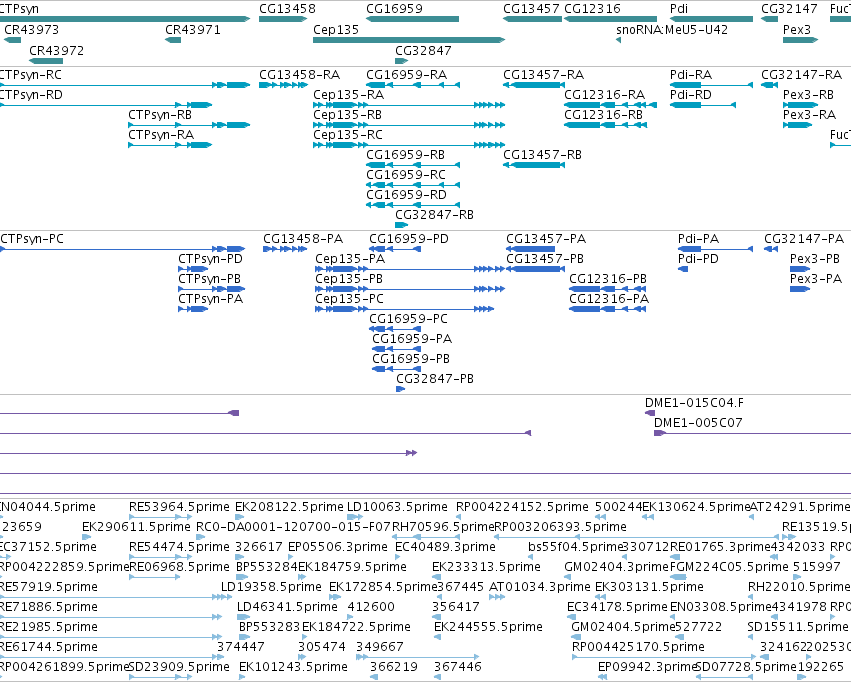Select the CG16959-RB transcript label
The image size is (851, 682).
tap(405, 155)
